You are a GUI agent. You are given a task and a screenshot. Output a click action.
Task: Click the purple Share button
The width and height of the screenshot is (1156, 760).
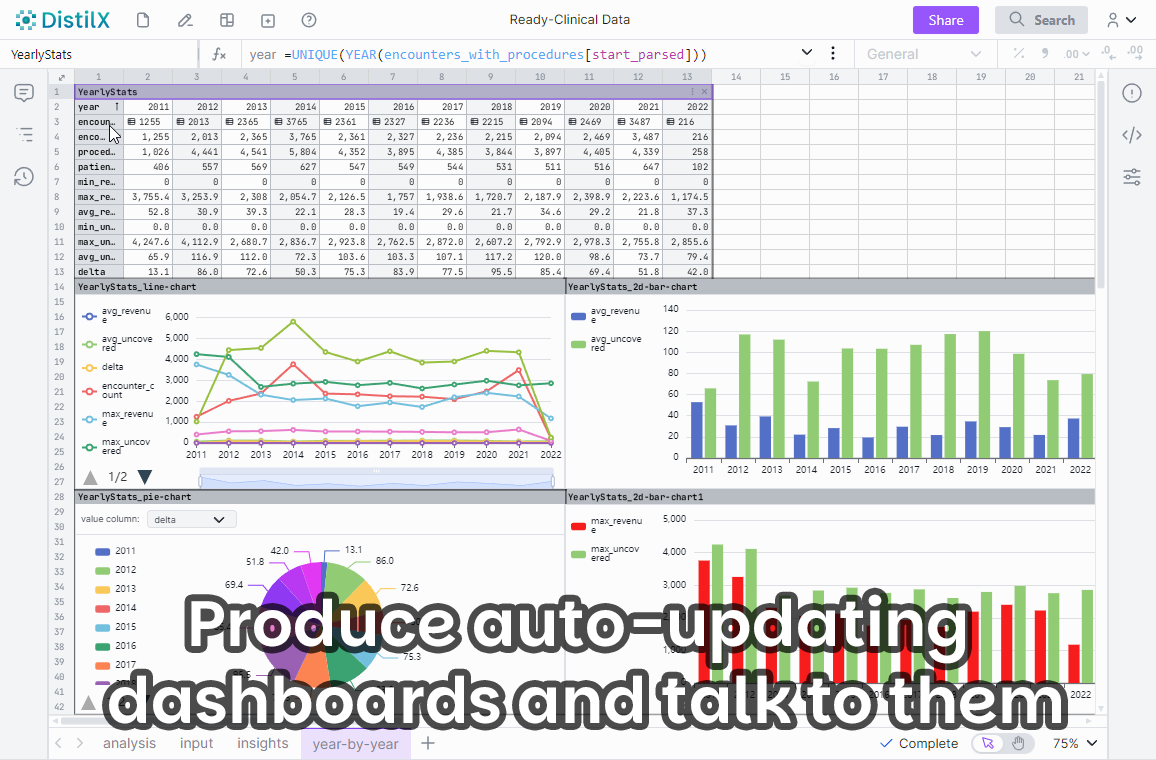click(946, 20)
